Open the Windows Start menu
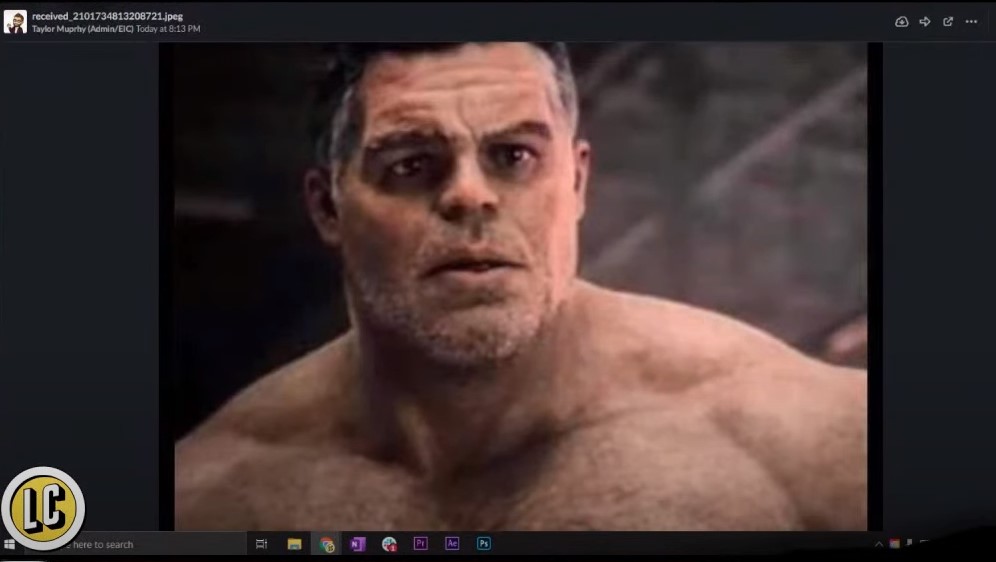 [x=9, y=544]
